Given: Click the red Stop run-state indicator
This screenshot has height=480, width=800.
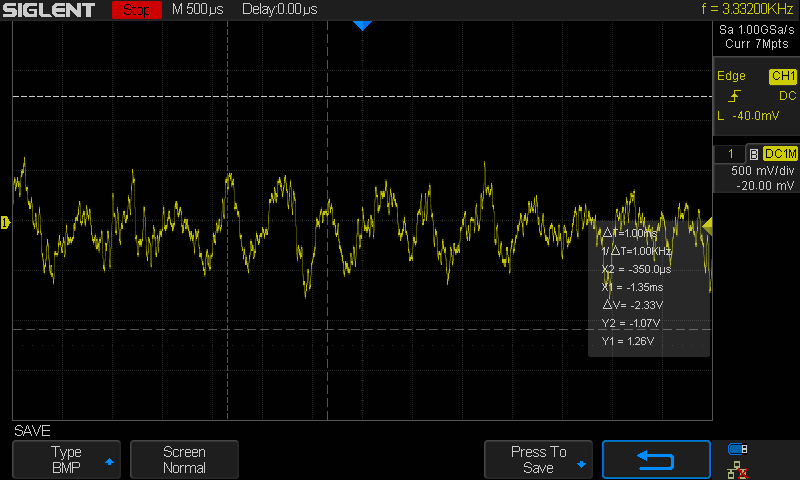Looking at the screenshot, I should 137,10.
